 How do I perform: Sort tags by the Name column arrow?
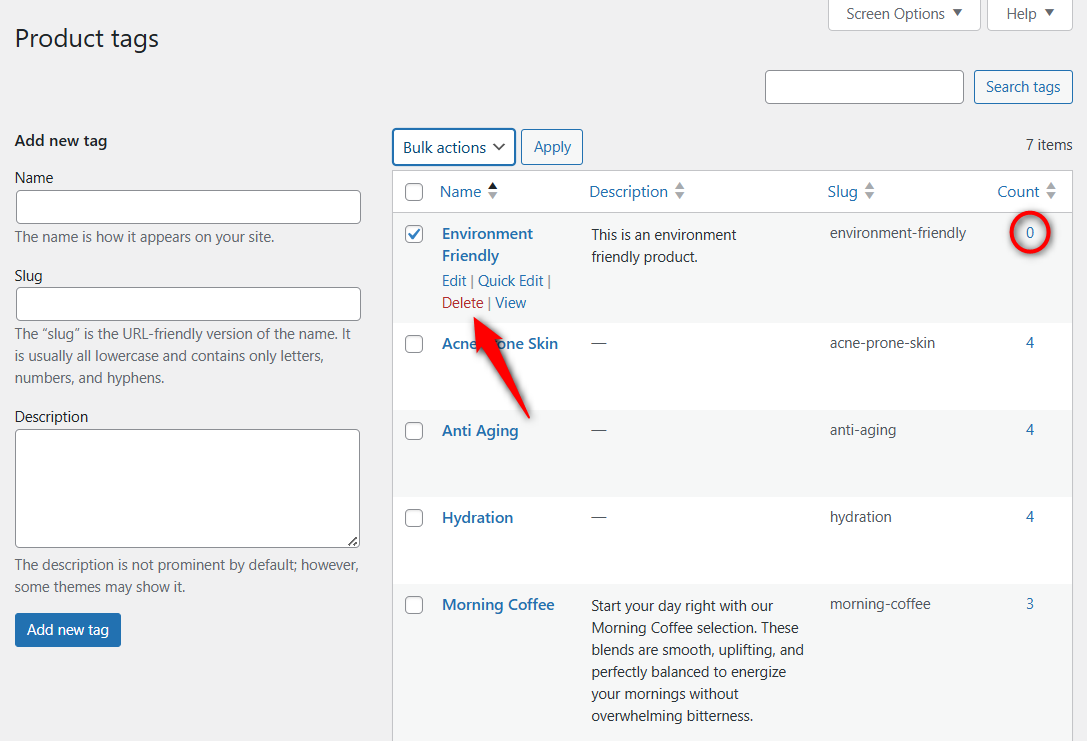tap(494, 191)
